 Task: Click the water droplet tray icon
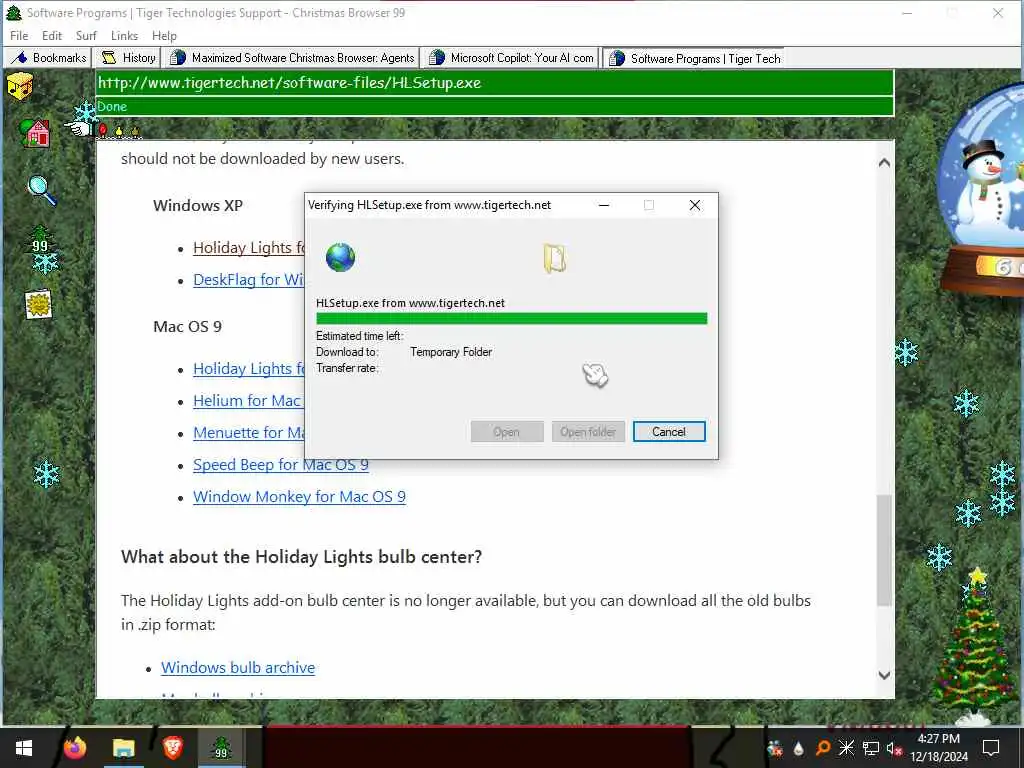click(x=799, y=748)
